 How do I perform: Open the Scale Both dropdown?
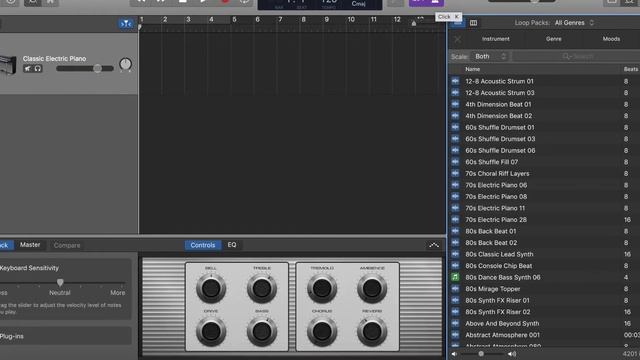[x=490, y=56]
